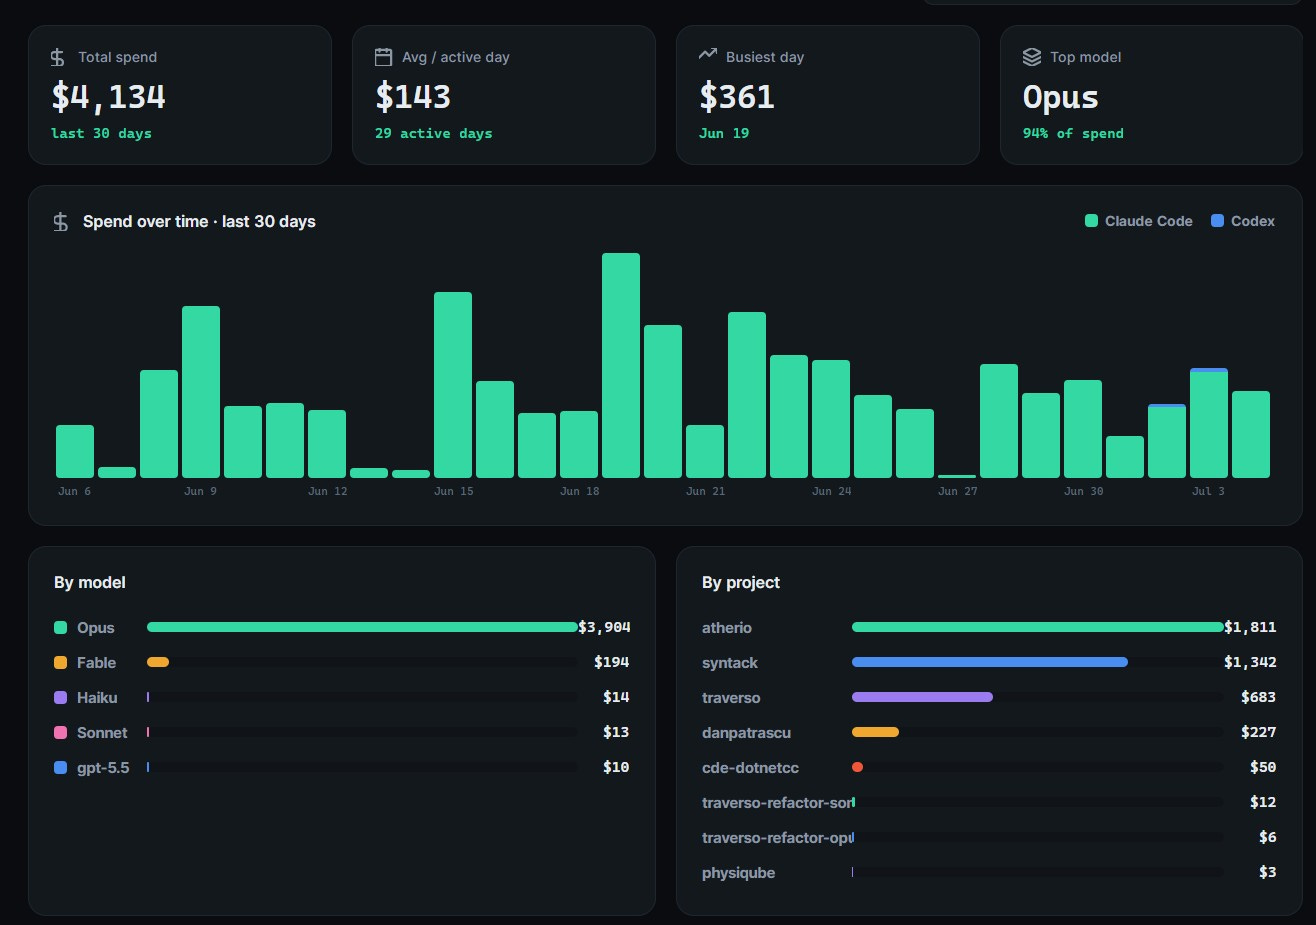This screenshot has width=1316, height=925.
Task: Click the $683 traverso amount
Action: tap(1259, 697)
